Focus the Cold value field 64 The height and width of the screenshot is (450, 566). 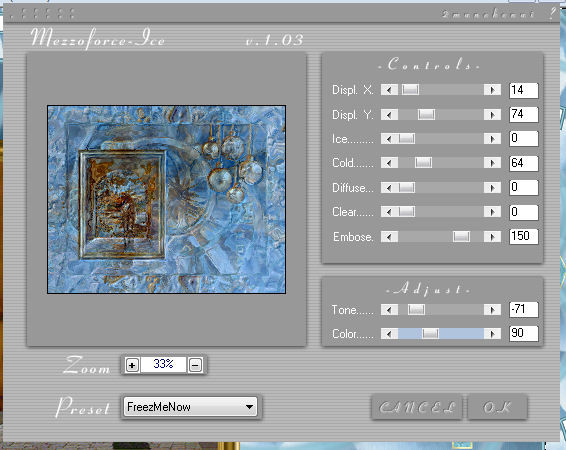click(x=524, y=163)
